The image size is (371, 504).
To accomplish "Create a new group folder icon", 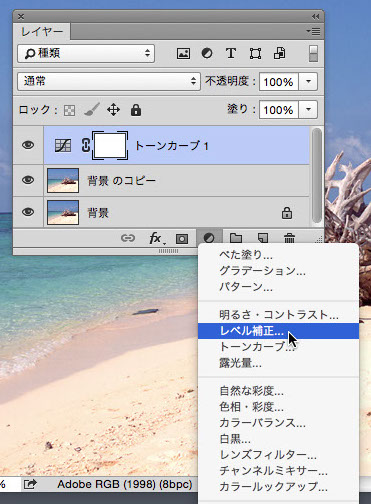I will (x=236, y=238).
